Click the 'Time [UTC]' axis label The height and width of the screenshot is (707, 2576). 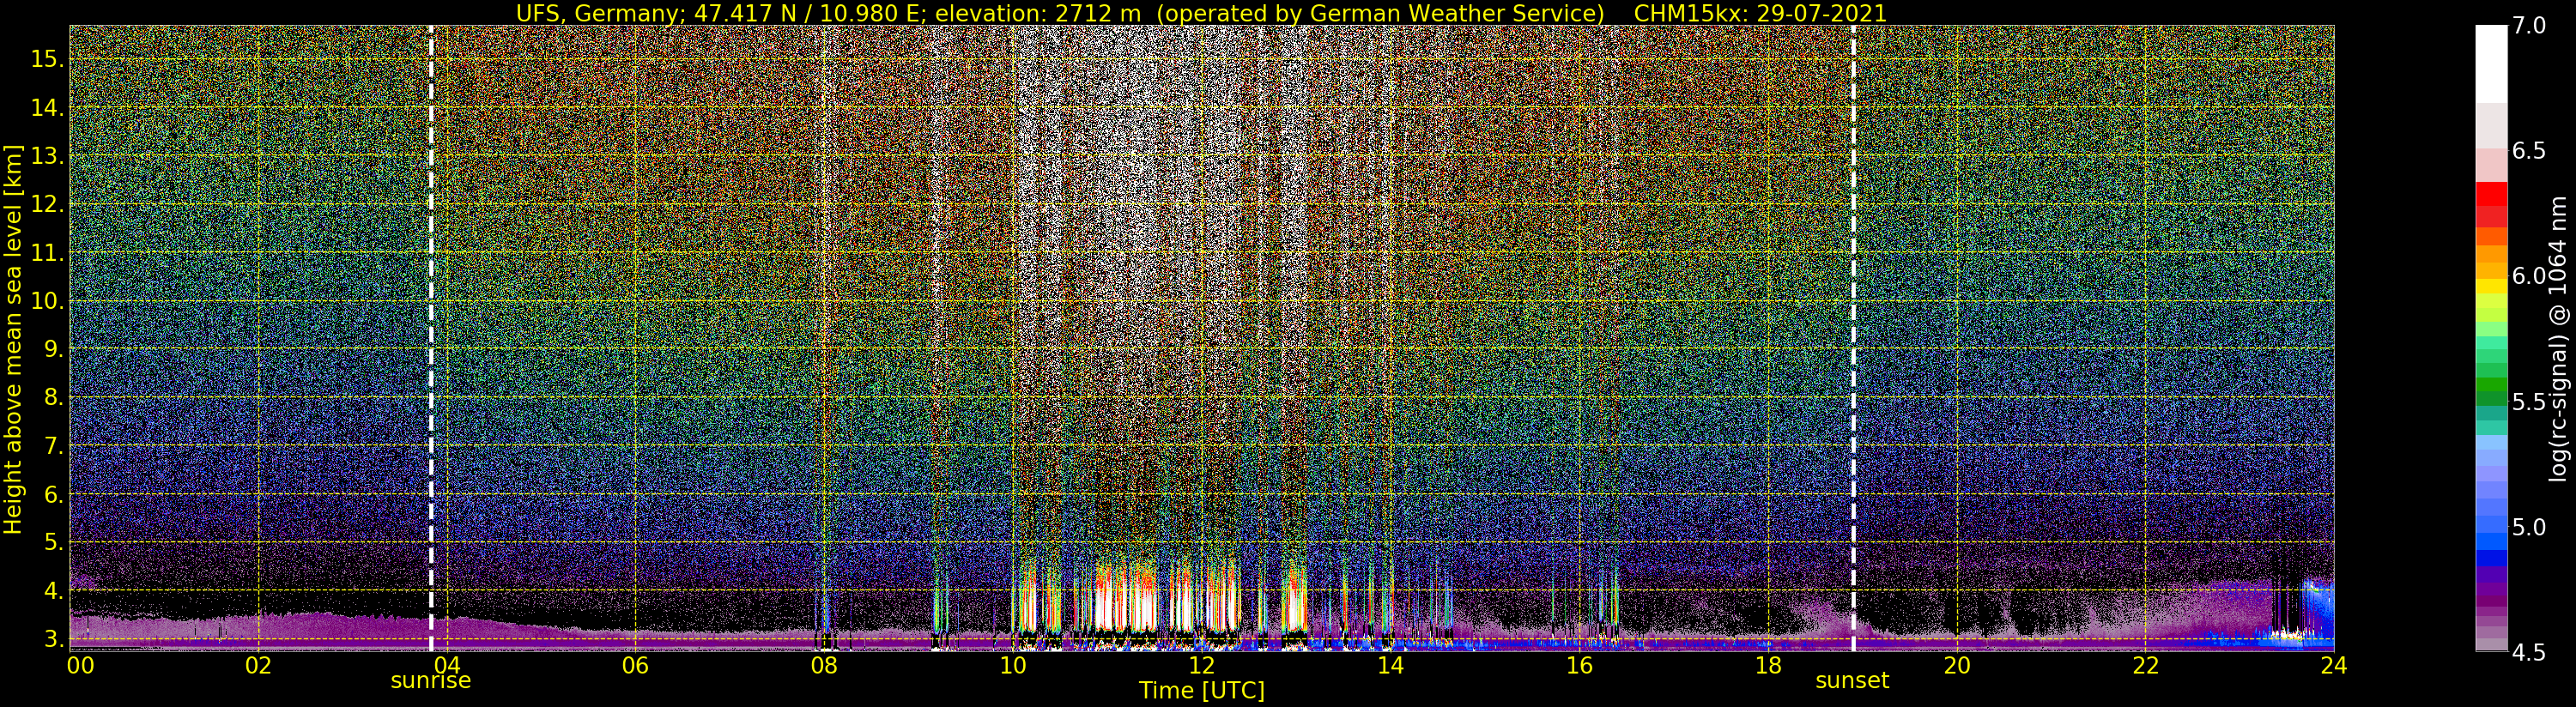[x=1202, y=691]
